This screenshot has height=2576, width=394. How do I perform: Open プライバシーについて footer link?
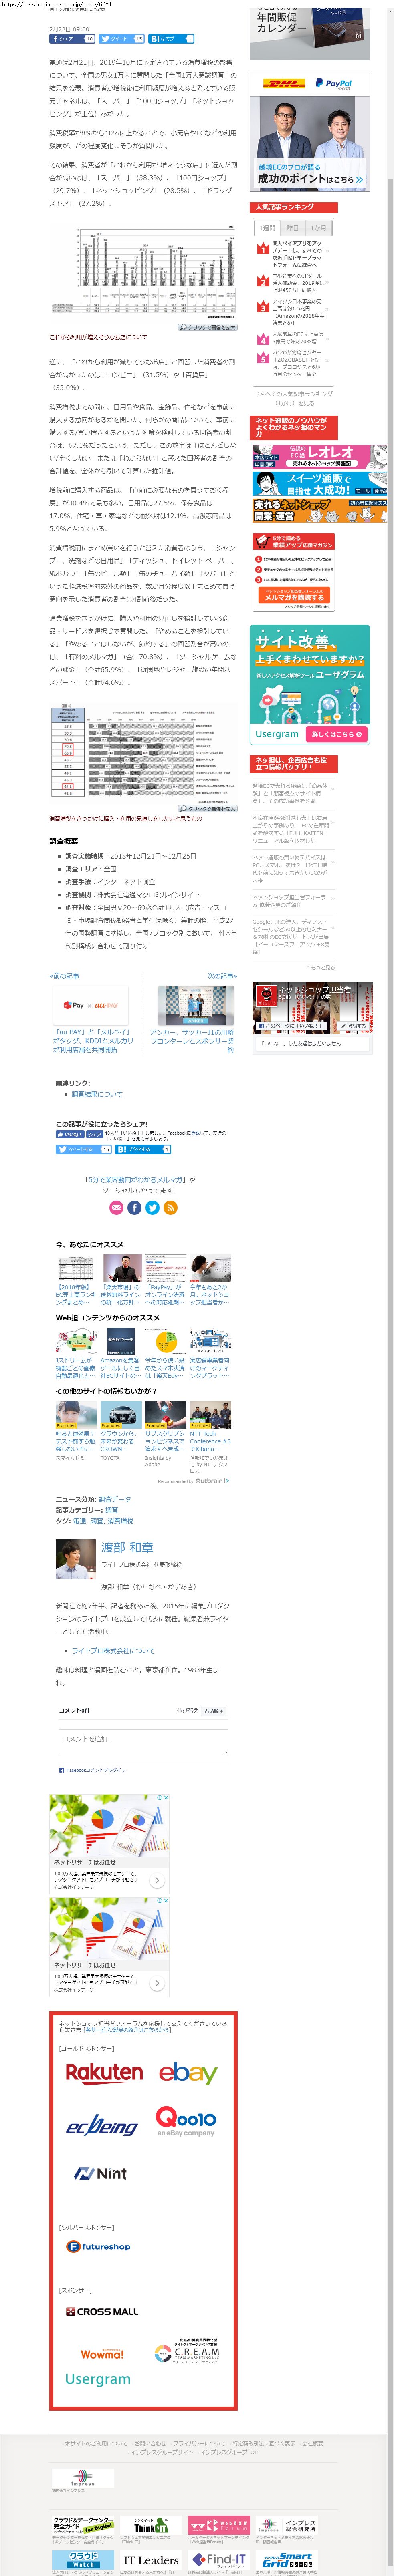pyautogui.click(x=199, y=2443)
